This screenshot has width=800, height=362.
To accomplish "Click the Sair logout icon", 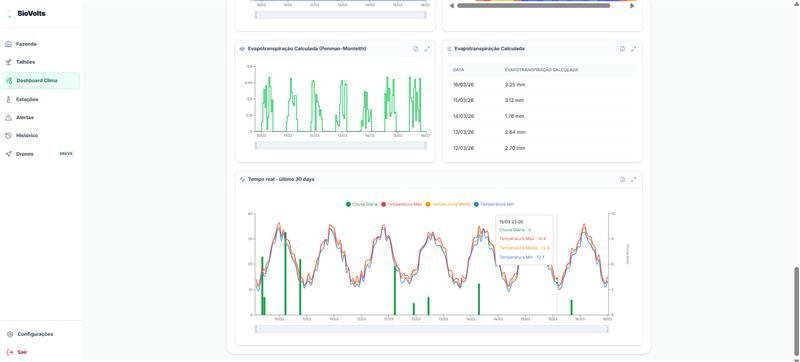I will [10, 352].
